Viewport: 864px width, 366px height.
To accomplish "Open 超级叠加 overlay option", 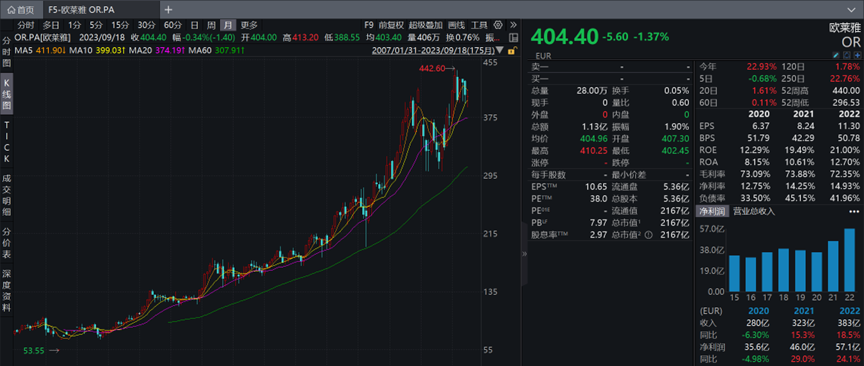I will (425, 25).
